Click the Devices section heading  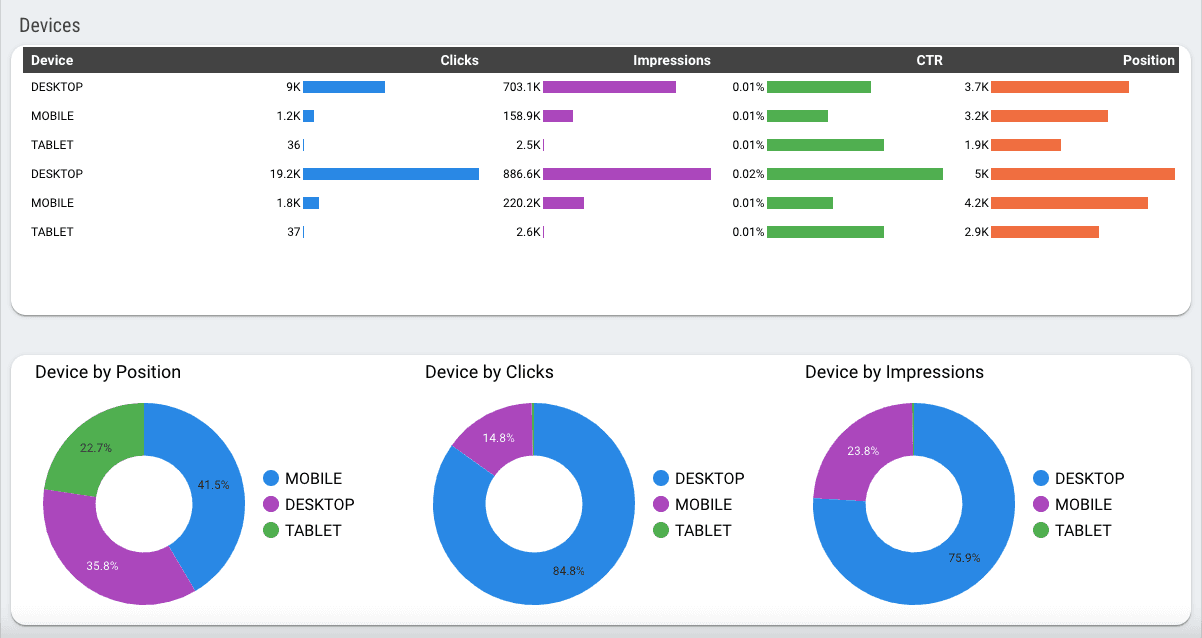(x=50, y=25)
